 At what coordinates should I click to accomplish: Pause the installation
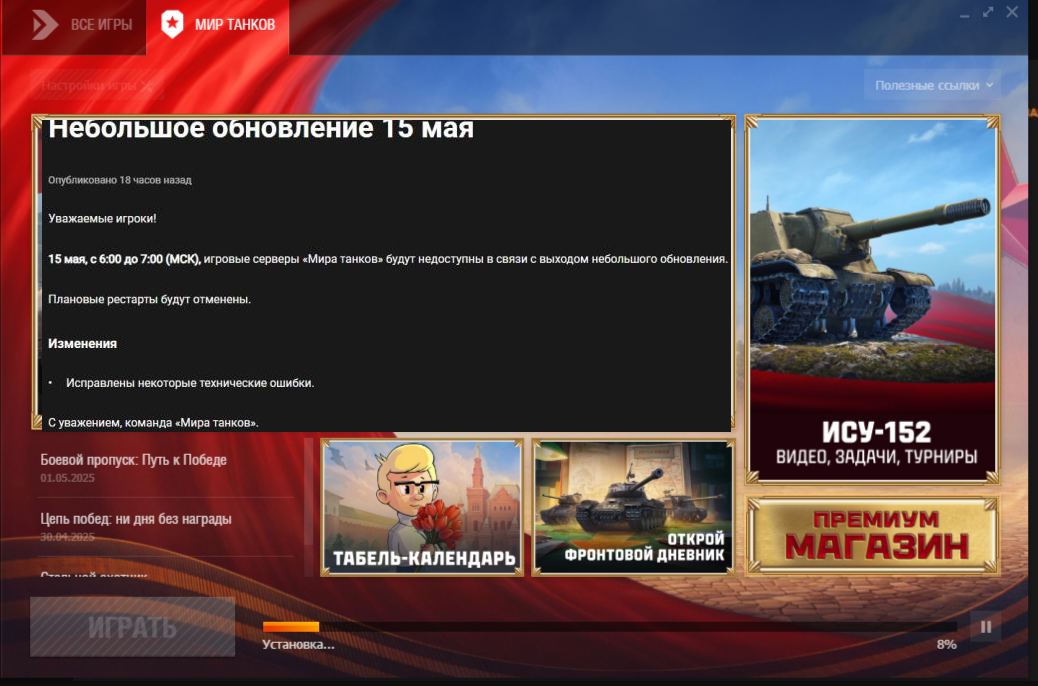point(985,626)
